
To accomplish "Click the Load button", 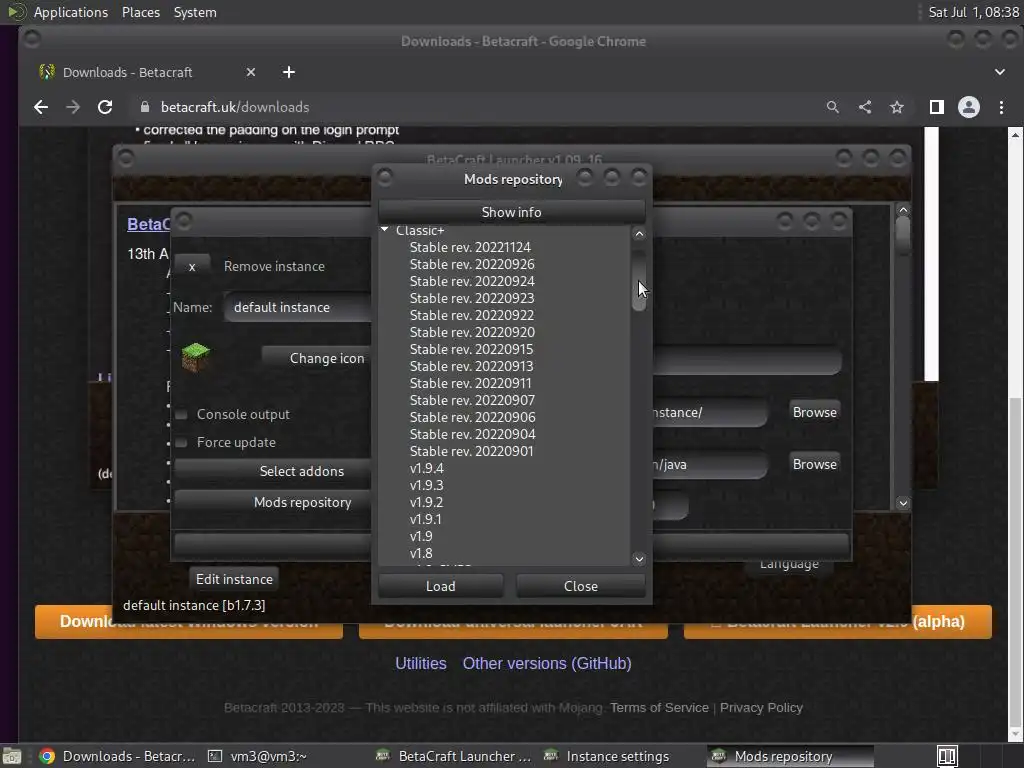I will pos(441,586).
